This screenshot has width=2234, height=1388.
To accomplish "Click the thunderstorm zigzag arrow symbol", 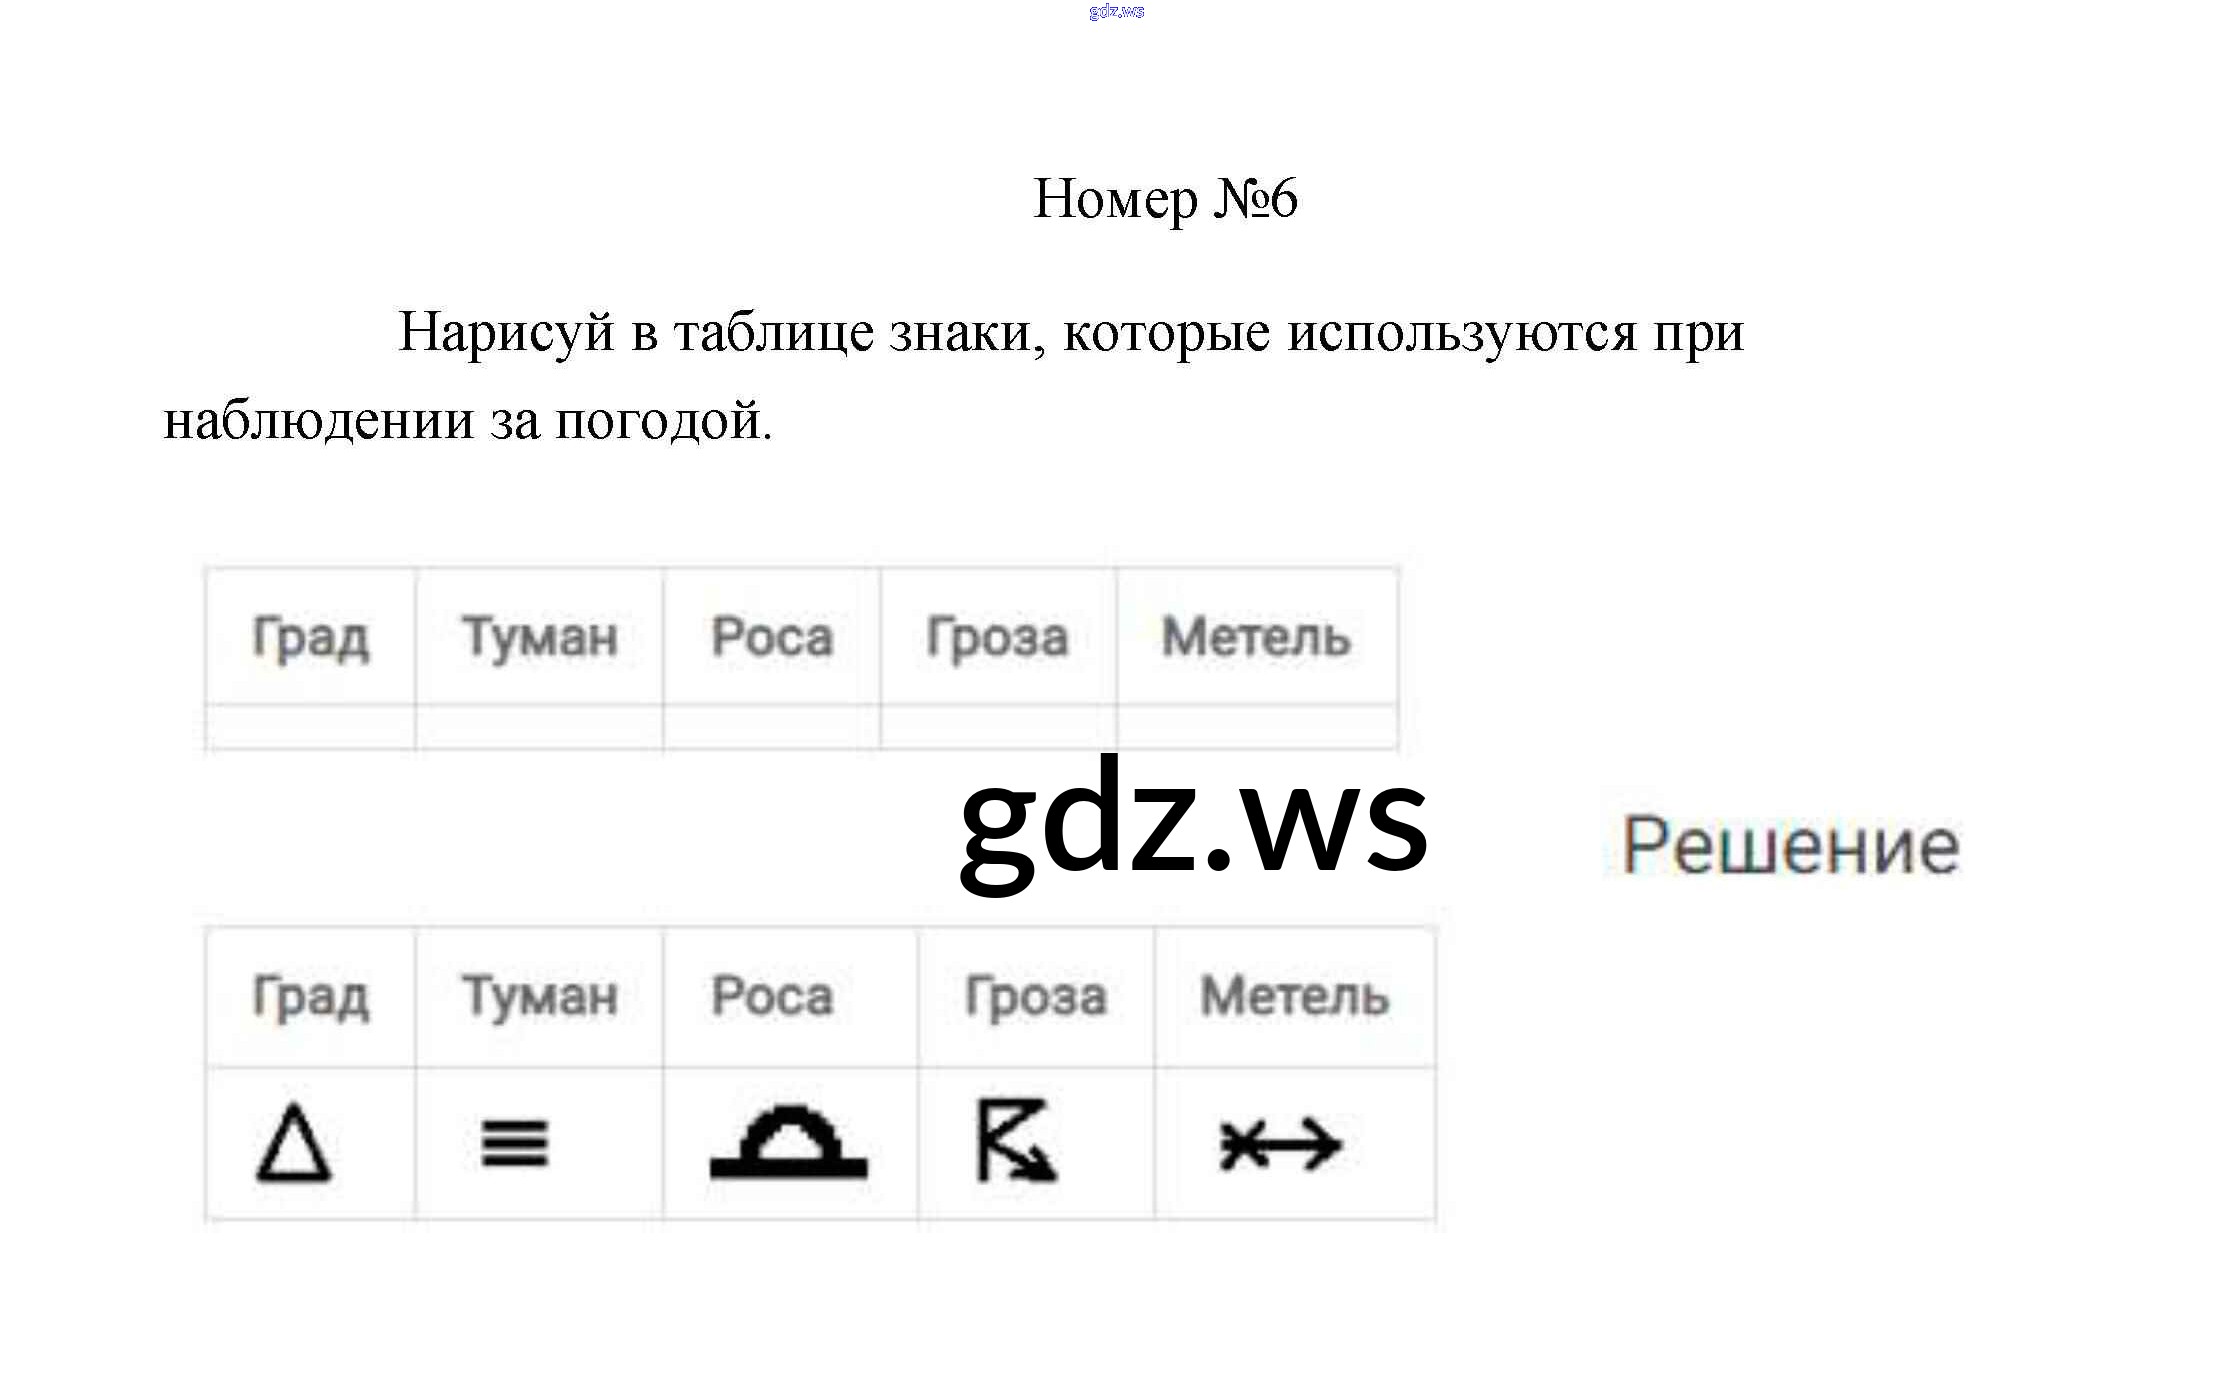I will coord(1016,1141).
